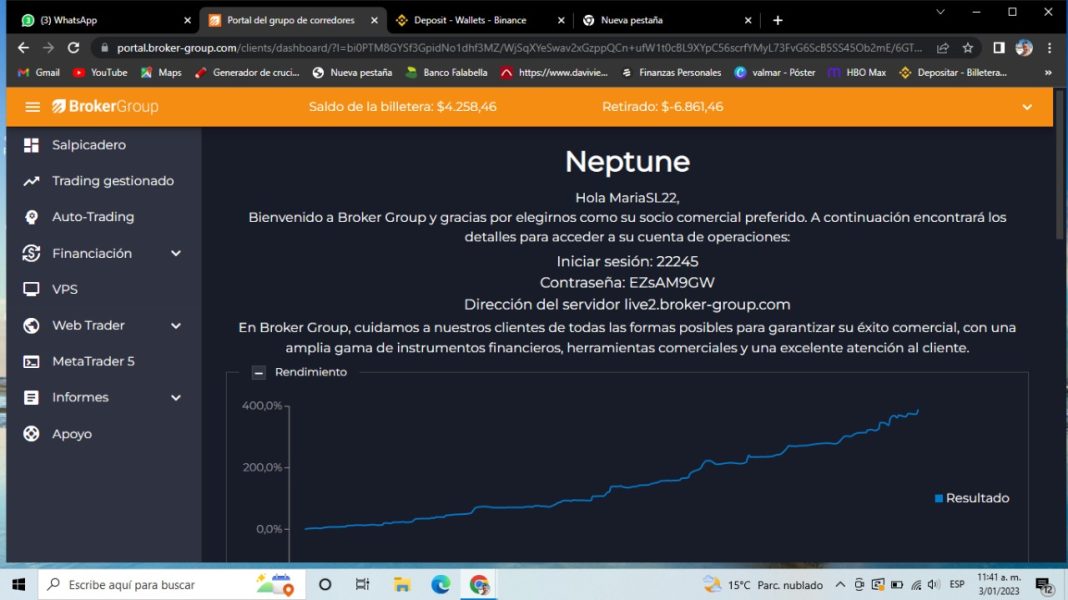Open the volume icon in system tray
Image resolution: width=1068 pixels, height=600 pixels.
pyautogui.click(x=934, y=584)
